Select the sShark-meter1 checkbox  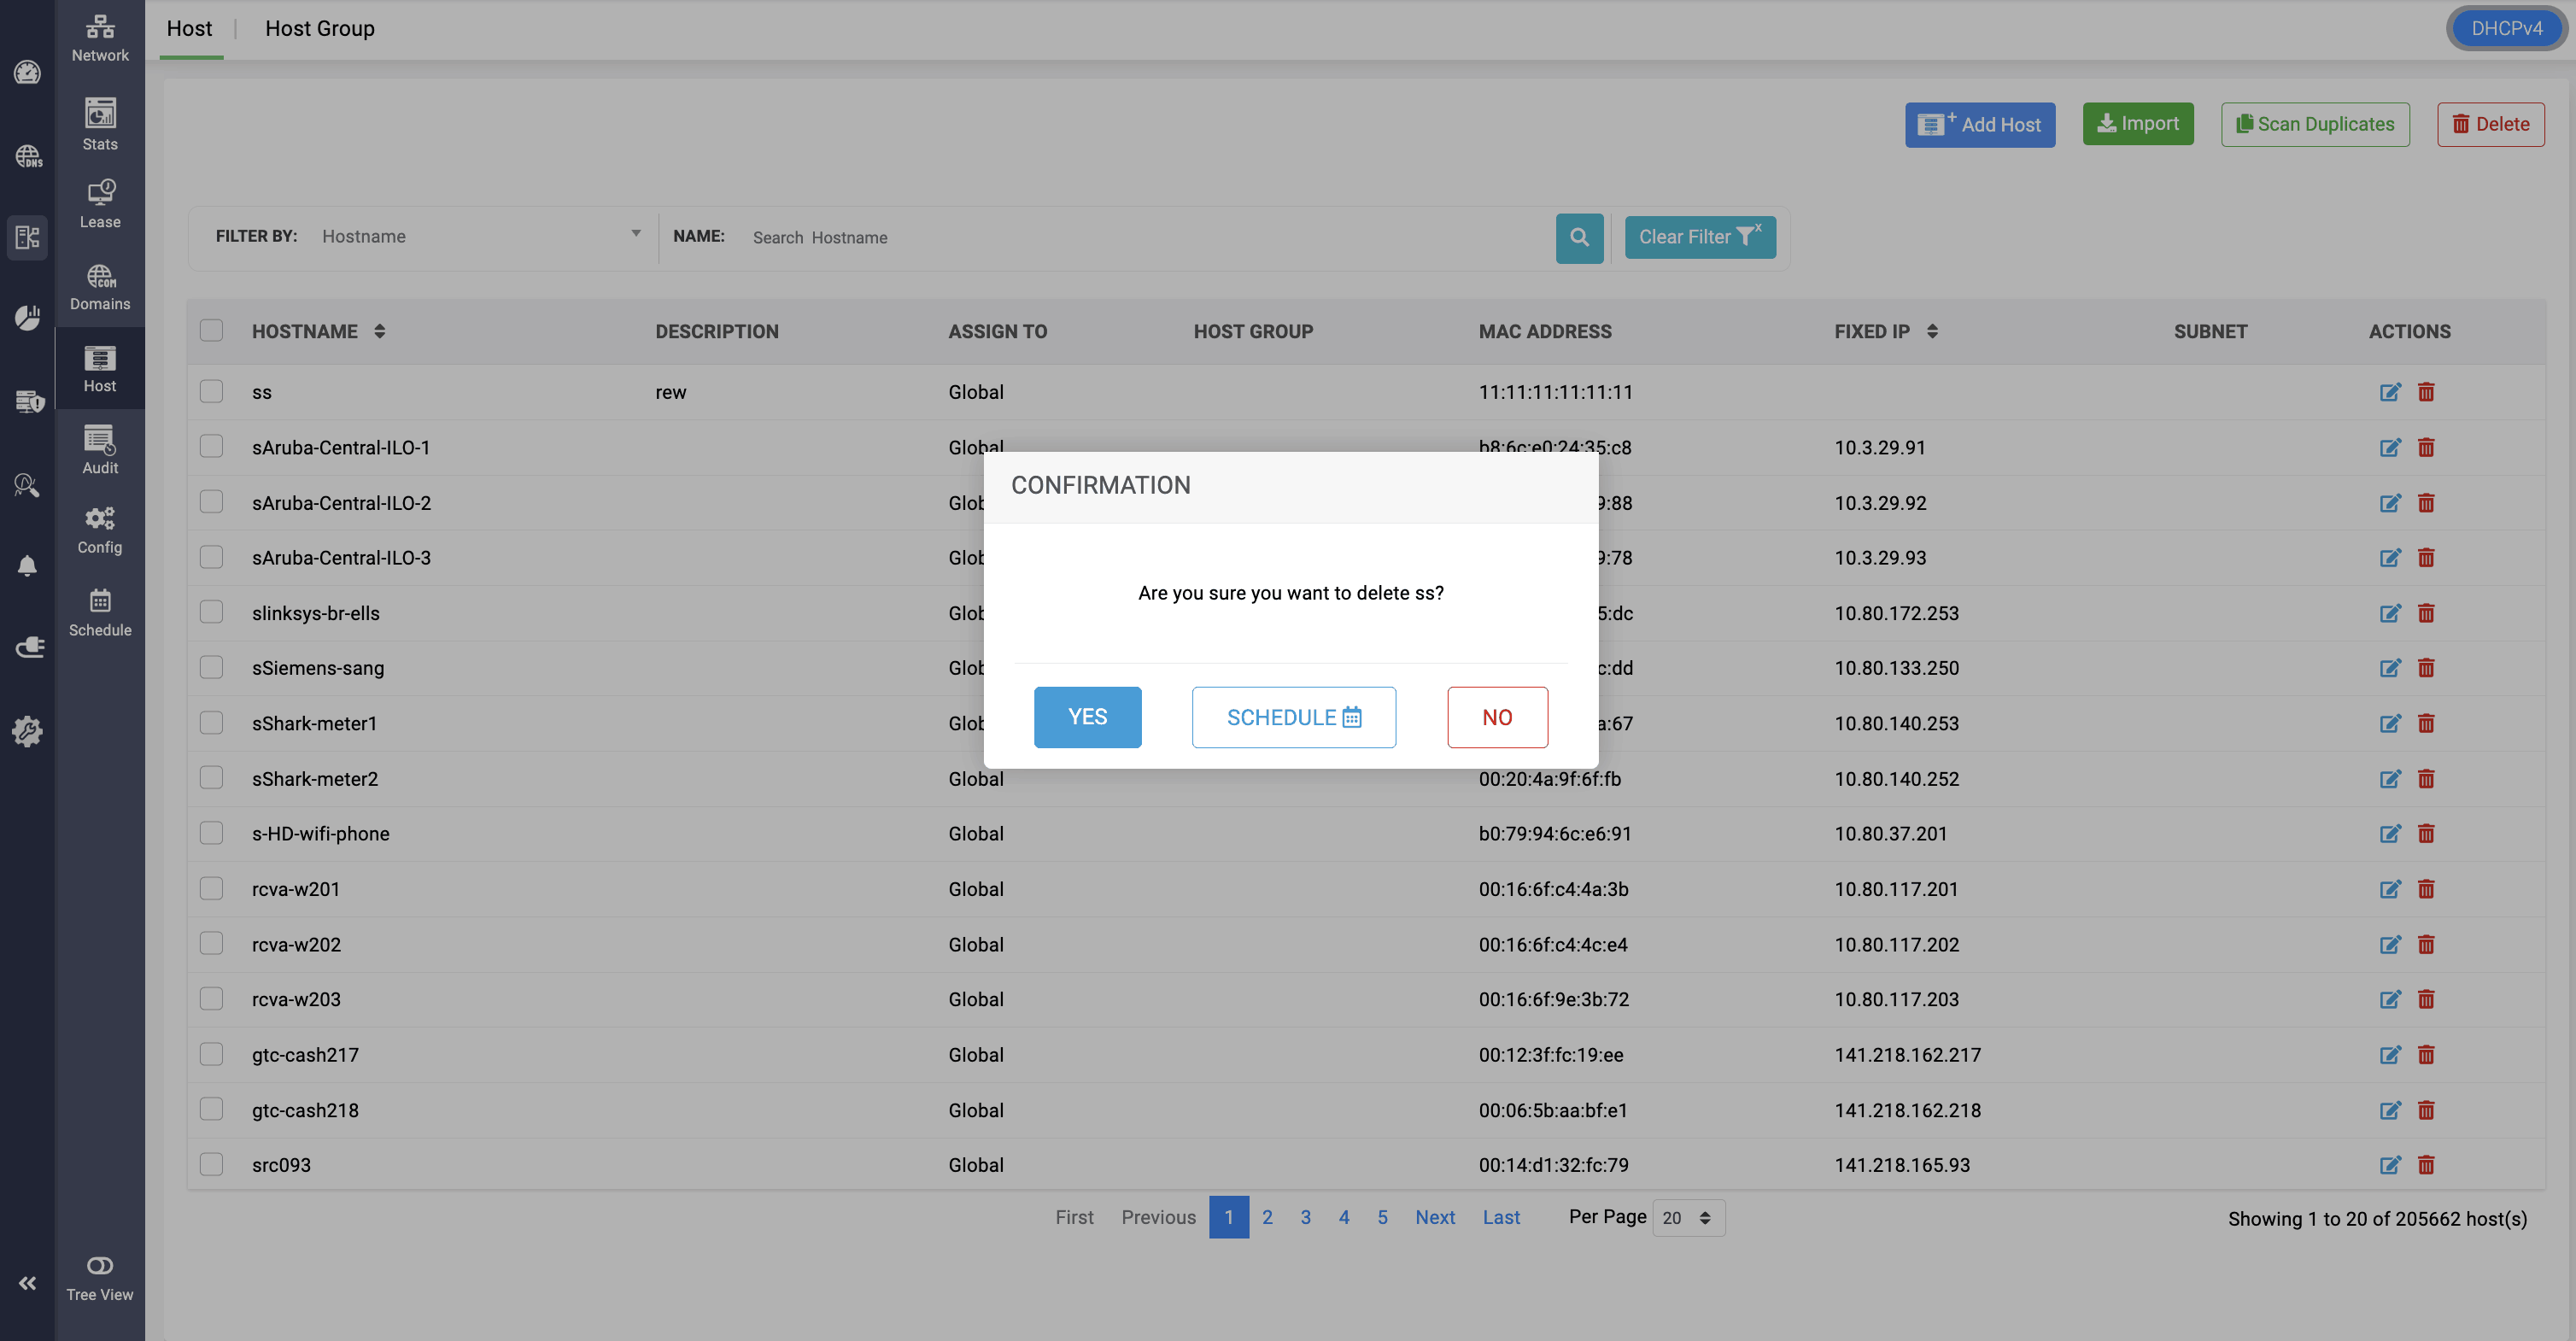point(211,722)
